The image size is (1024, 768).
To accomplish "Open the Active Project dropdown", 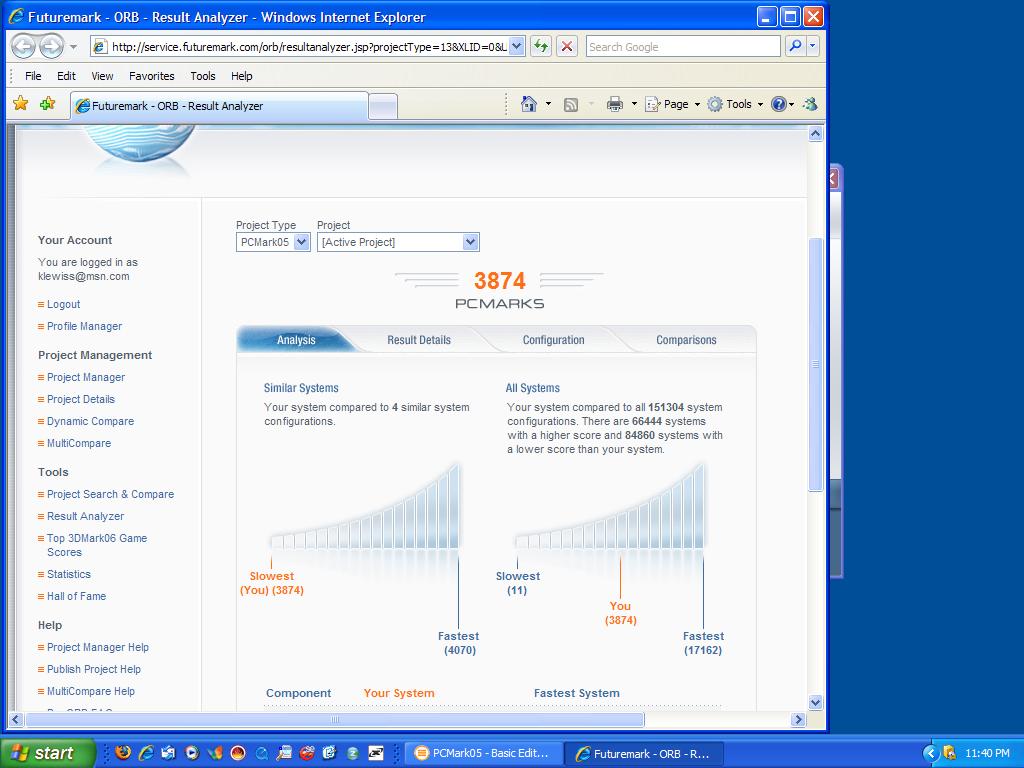I will [x=398, y=242].
